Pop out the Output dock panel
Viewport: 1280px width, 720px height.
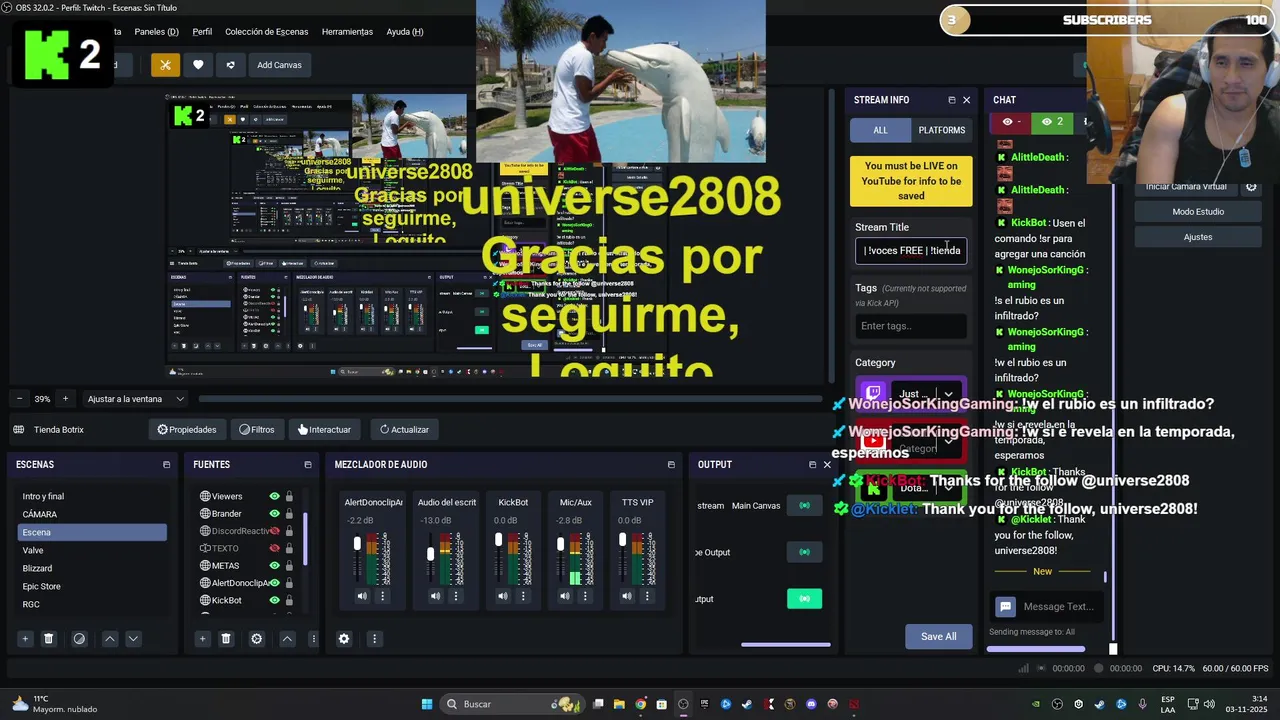click(812, 465)
